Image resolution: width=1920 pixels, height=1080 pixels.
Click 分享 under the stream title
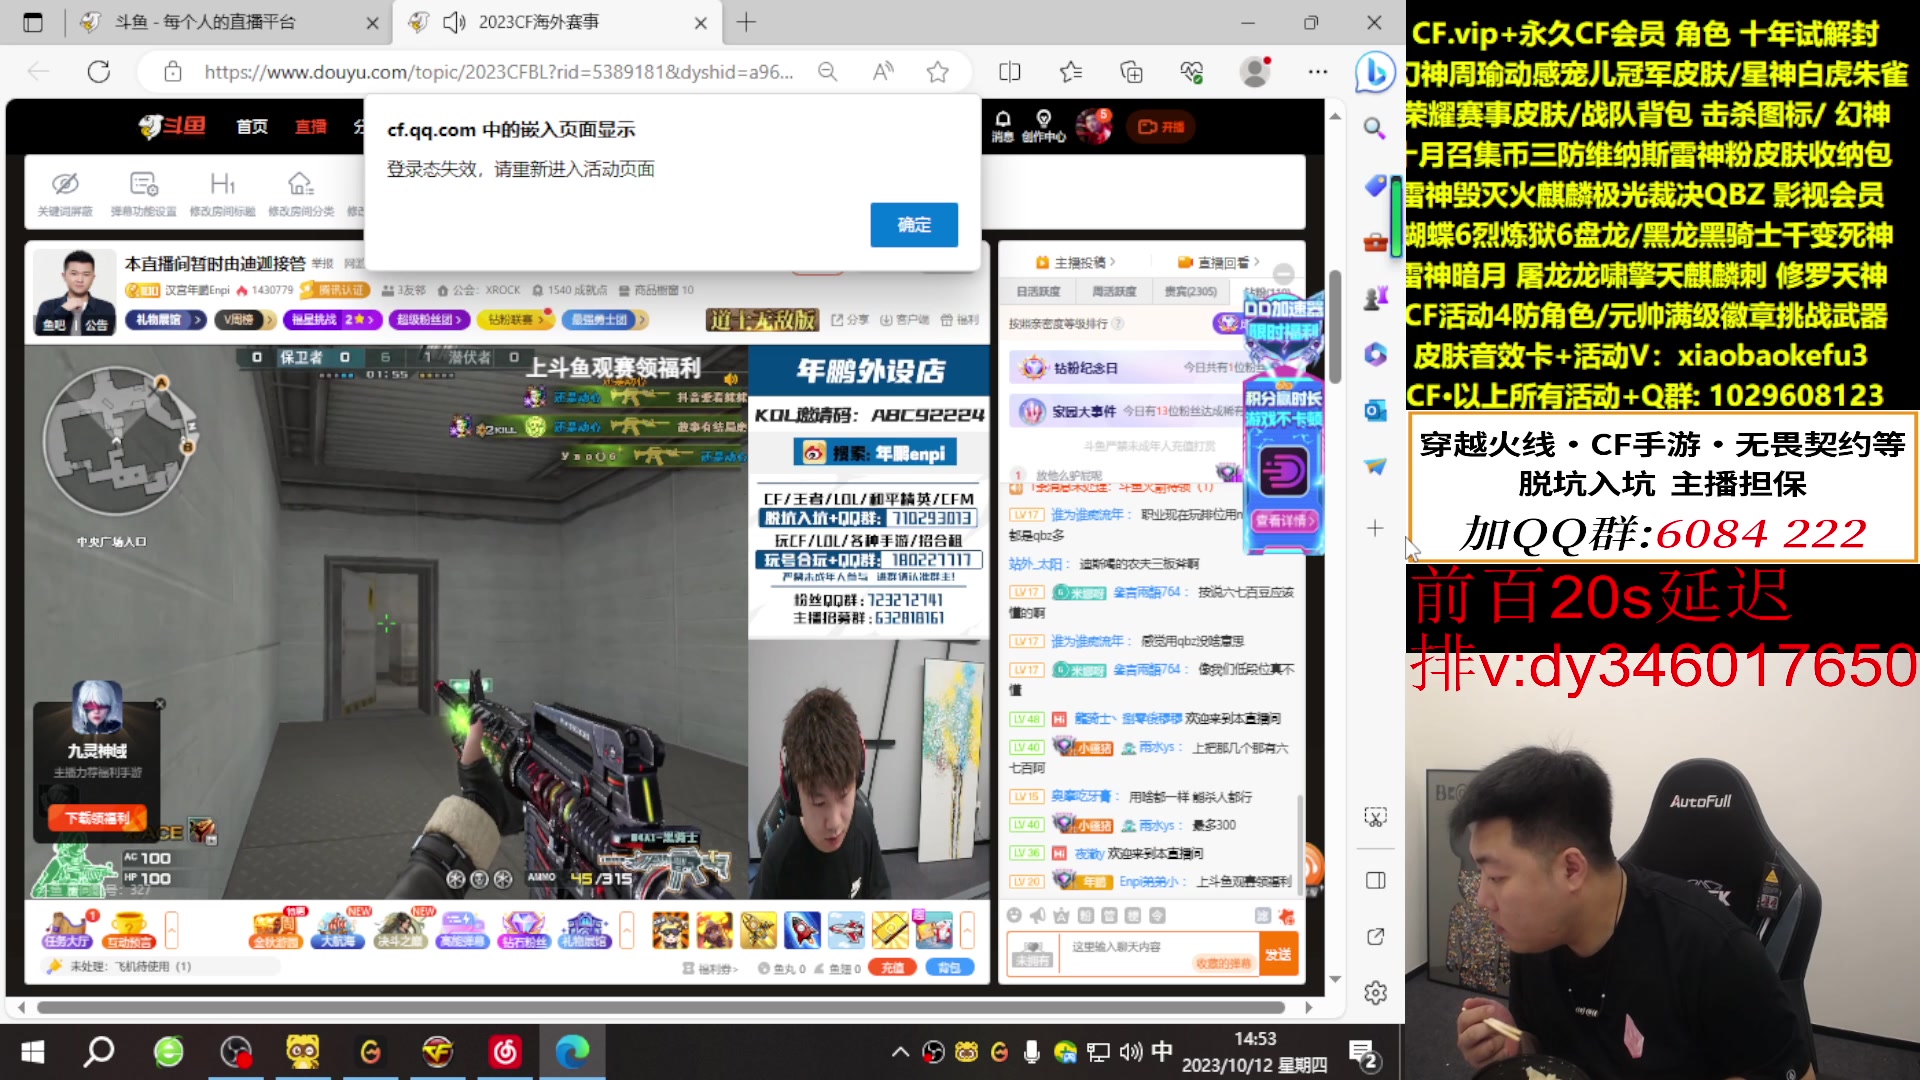[x=850, y=320]
